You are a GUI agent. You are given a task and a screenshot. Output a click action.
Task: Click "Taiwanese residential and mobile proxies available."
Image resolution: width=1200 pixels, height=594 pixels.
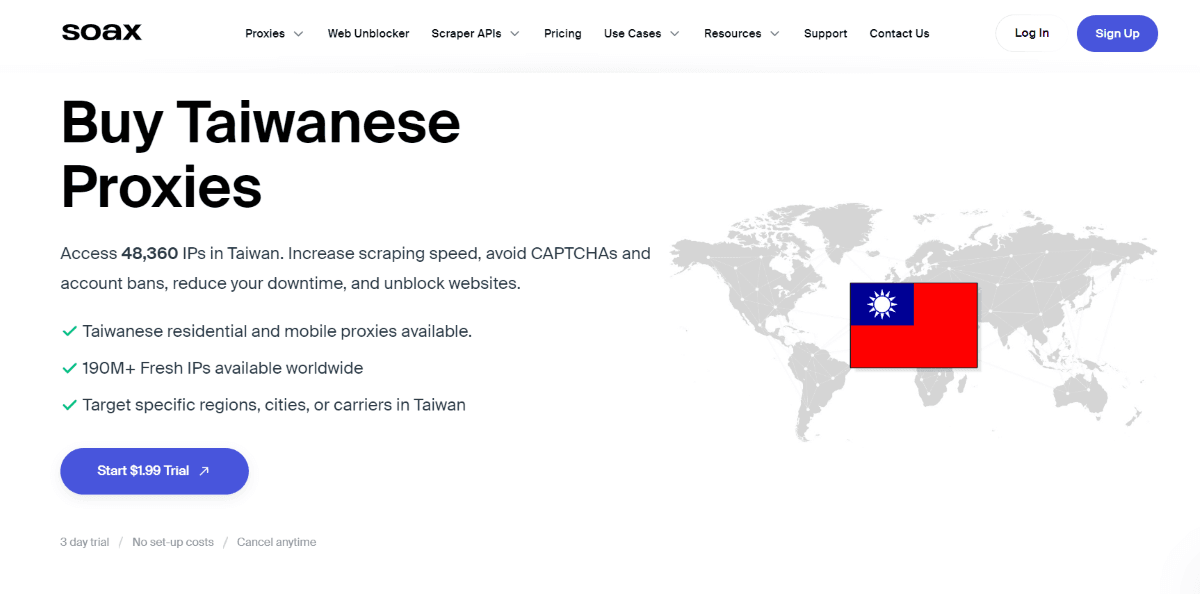point(277,331)
